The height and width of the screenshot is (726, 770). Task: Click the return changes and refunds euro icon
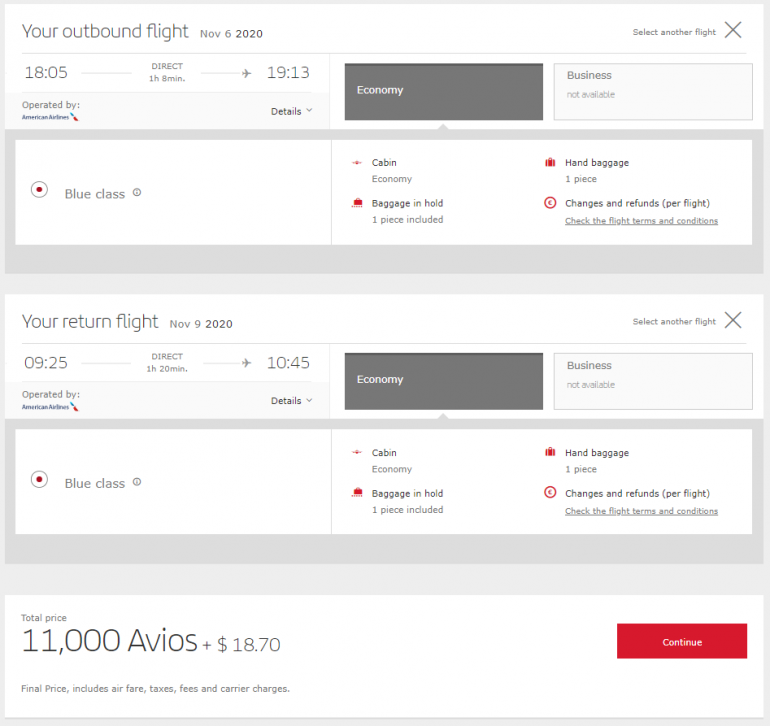pos(549,493)
